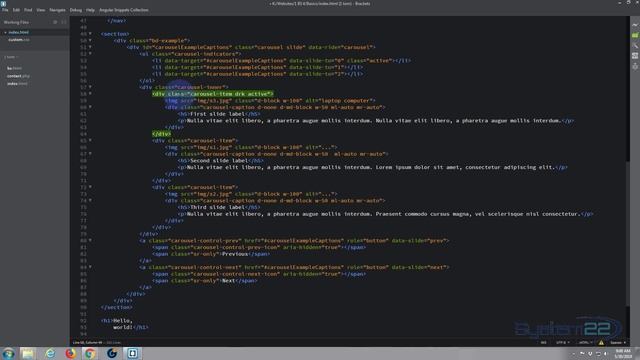
Task: Open contact.php in the project tree
Action: pyautogui.click(x=18, y=76)
